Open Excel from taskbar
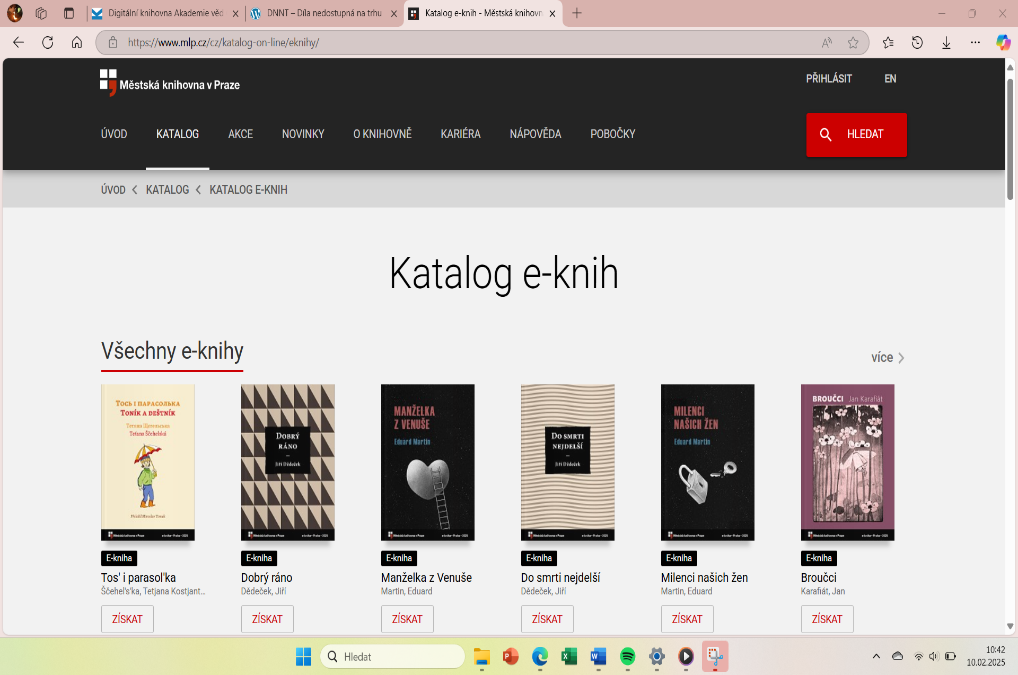 [x=569, y=657]
